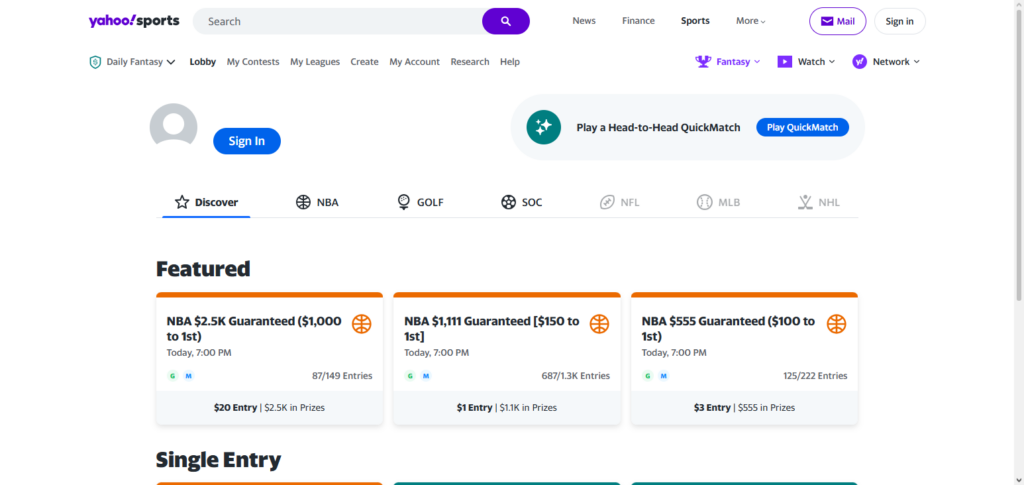
Task: Expand the Fantasy menu chevron
Action: coord(757,62)
